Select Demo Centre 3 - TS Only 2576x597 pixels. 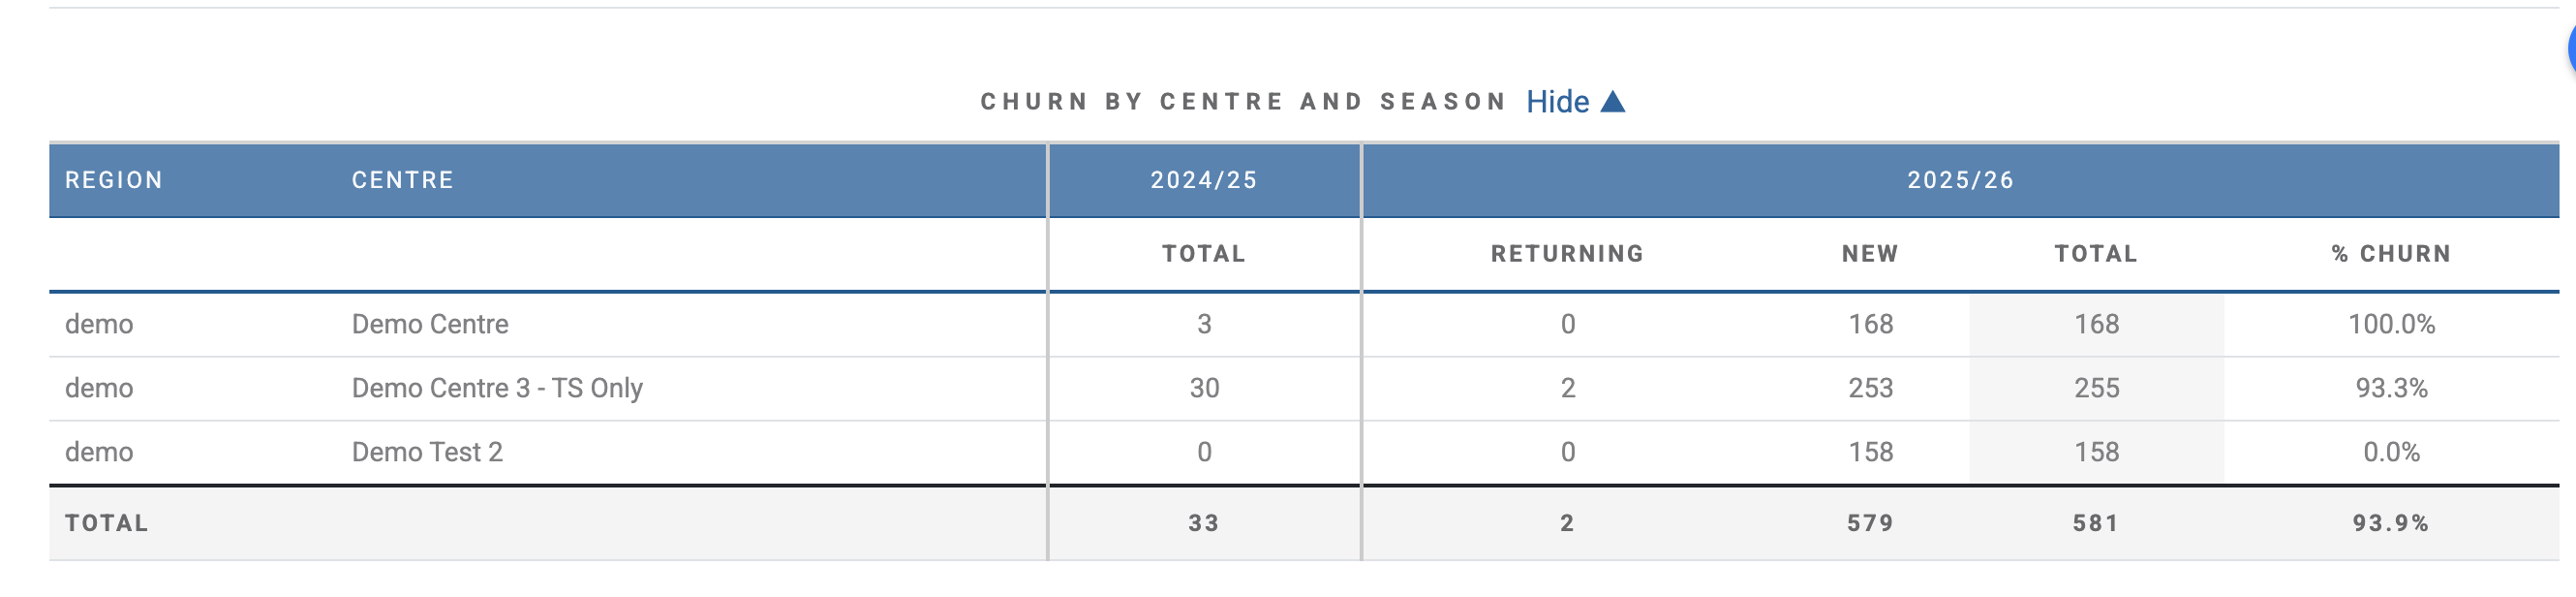coord(497,388)
